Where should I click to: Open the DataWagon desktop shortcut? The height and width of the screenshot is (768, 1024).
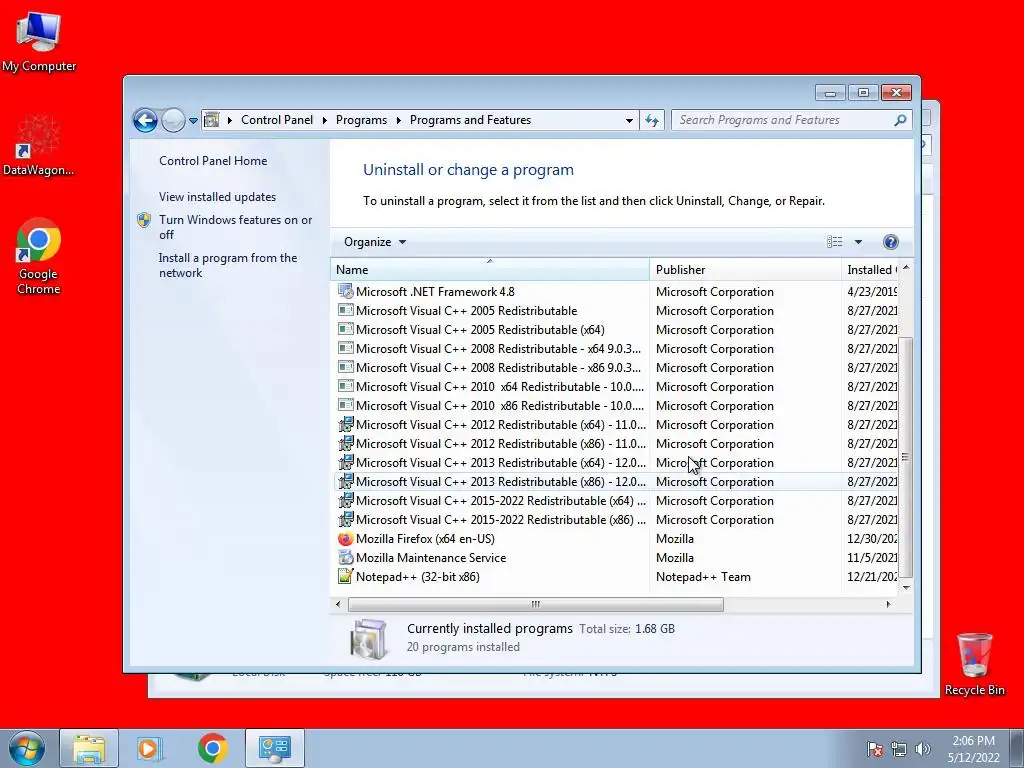[38, 145]
